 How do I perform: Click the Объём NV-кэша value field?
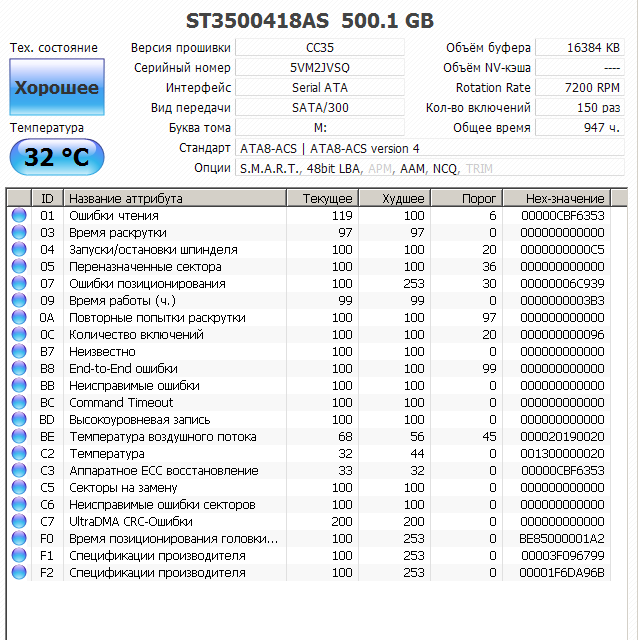580,68
